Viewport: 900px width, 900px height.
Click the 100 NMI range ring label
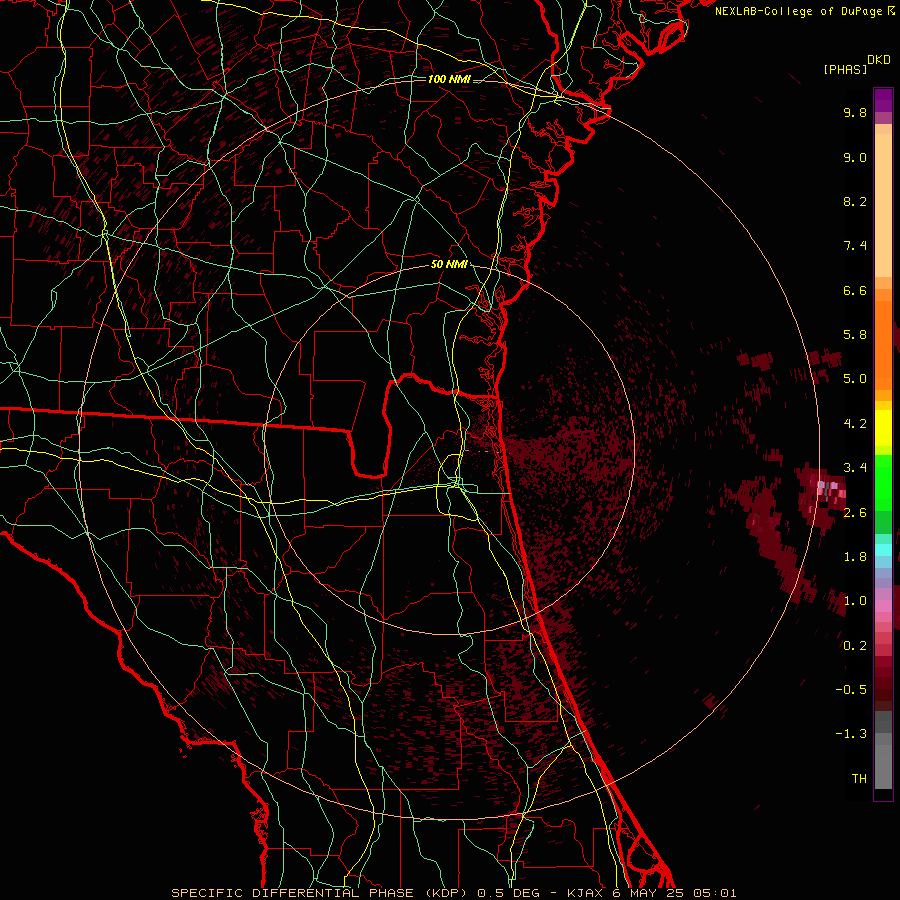[449, 79]
